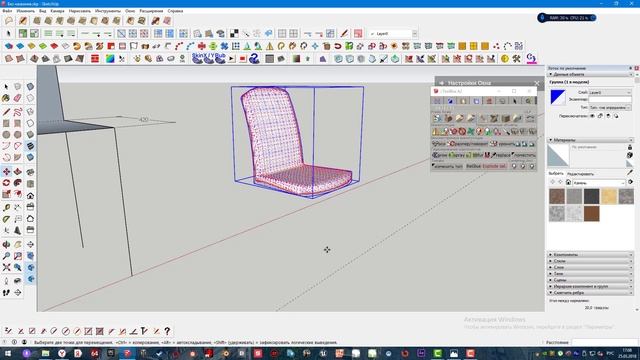The height and width of the screenshot is (360, 640).
Task: Expand the Компоненты panel
Action: click(590, 255)
